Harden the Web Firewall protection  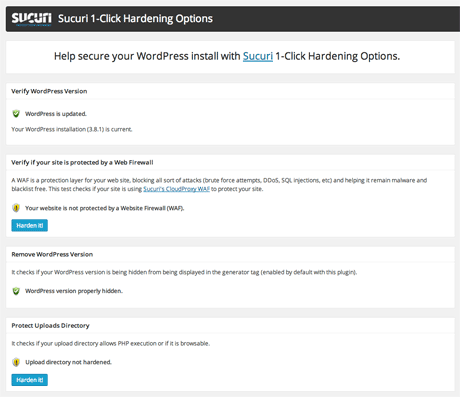point(30,225)
